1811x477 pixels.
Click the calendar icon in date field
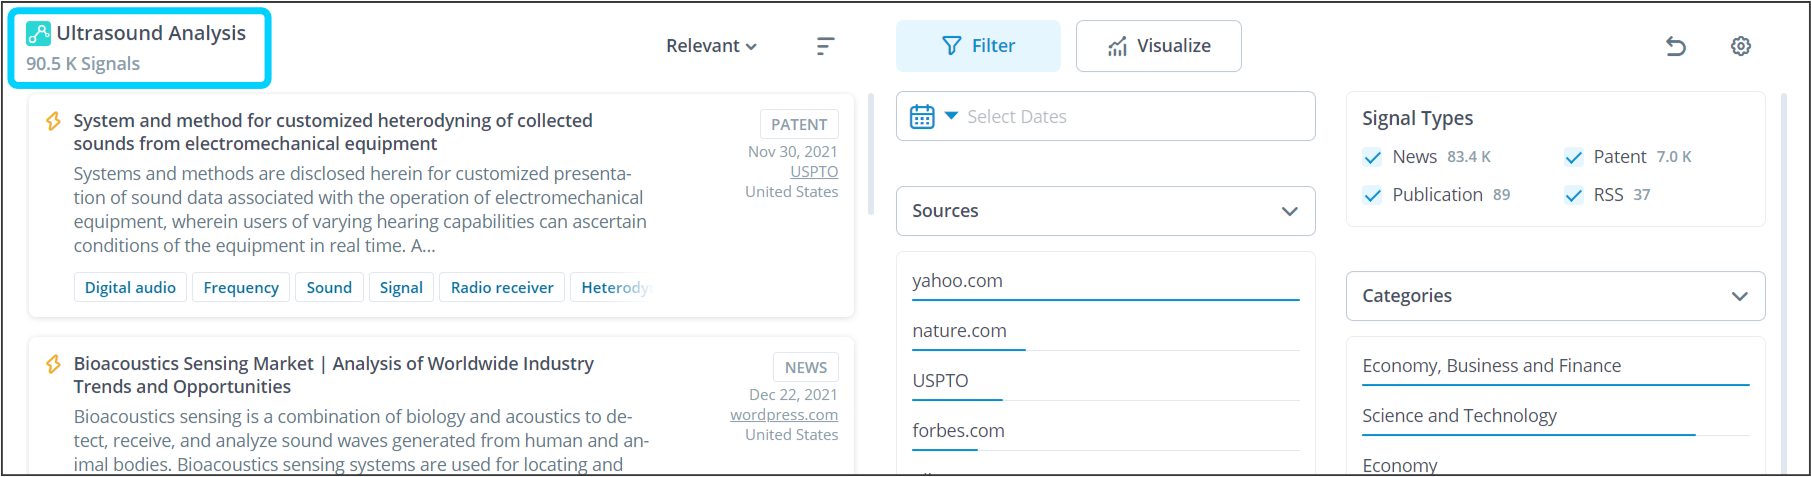click(x=922, y=117)
